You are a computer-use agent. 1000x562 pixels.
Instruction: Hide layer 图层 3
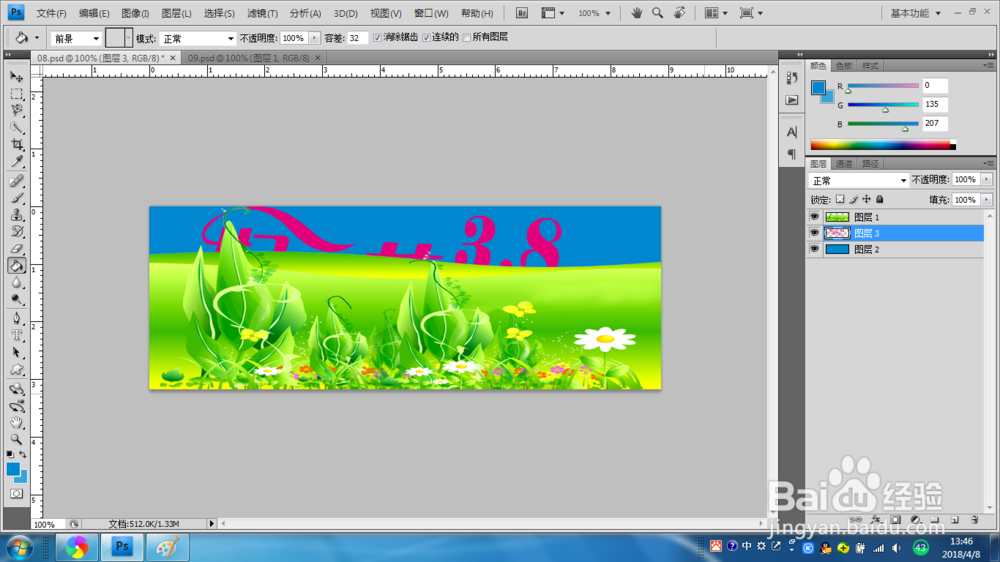tap(814, 233)
